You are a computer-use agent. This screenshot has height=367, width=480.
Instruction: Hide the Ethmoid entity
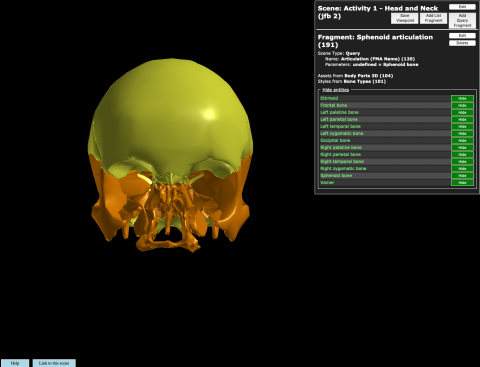pyautogui.click(x=462, y=98)
